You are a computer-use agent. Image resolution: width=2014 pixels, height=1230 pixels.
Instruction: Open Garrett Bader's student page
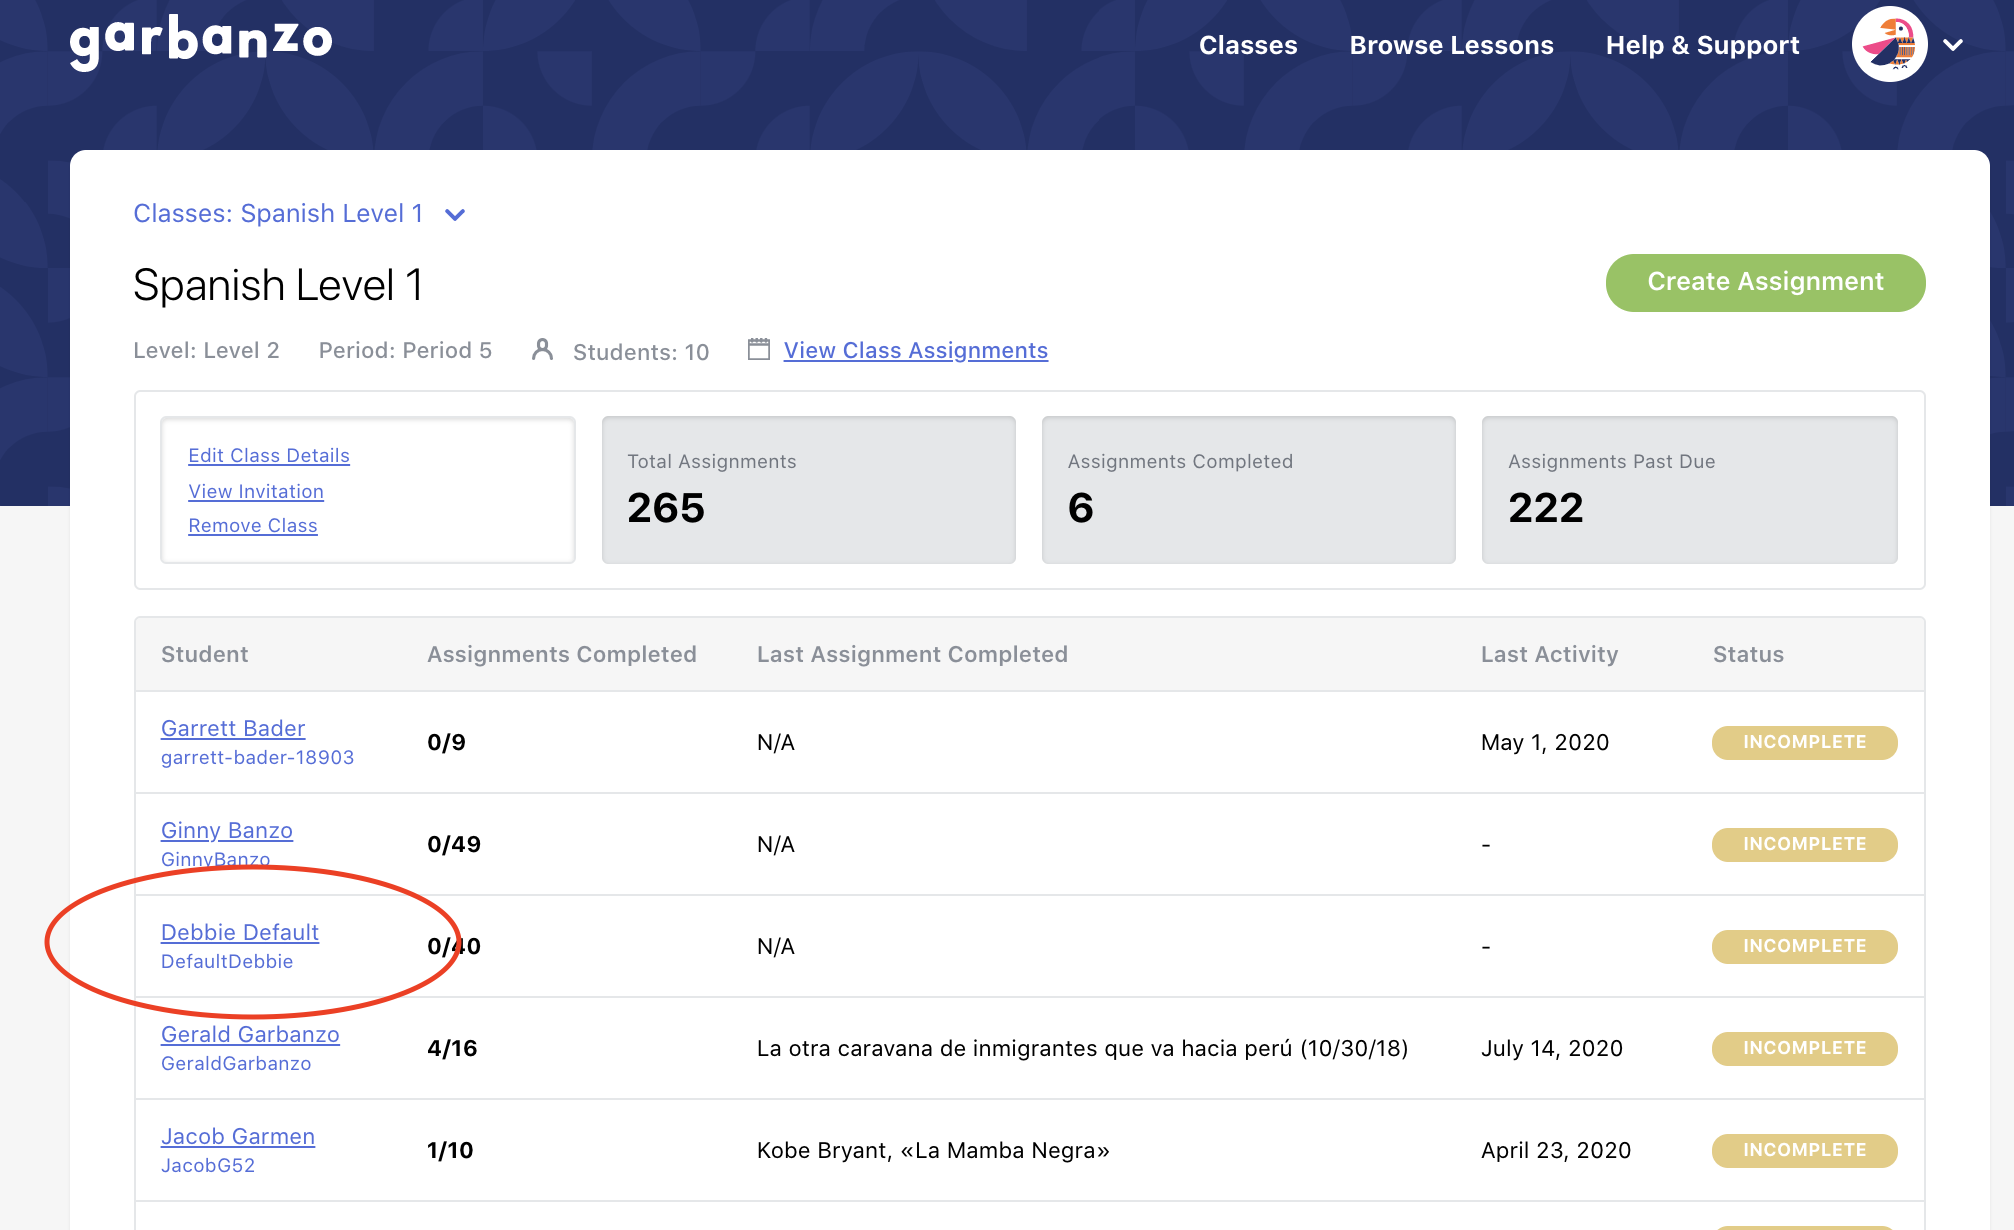click(233, 728)
